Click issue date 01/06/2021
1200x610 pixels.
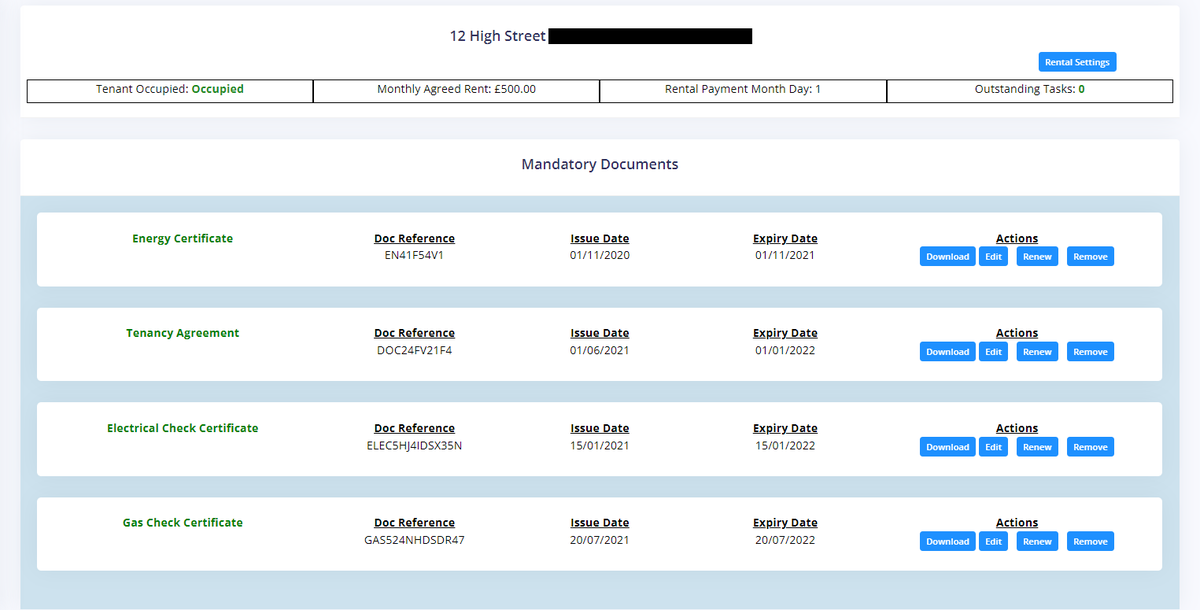600,351
